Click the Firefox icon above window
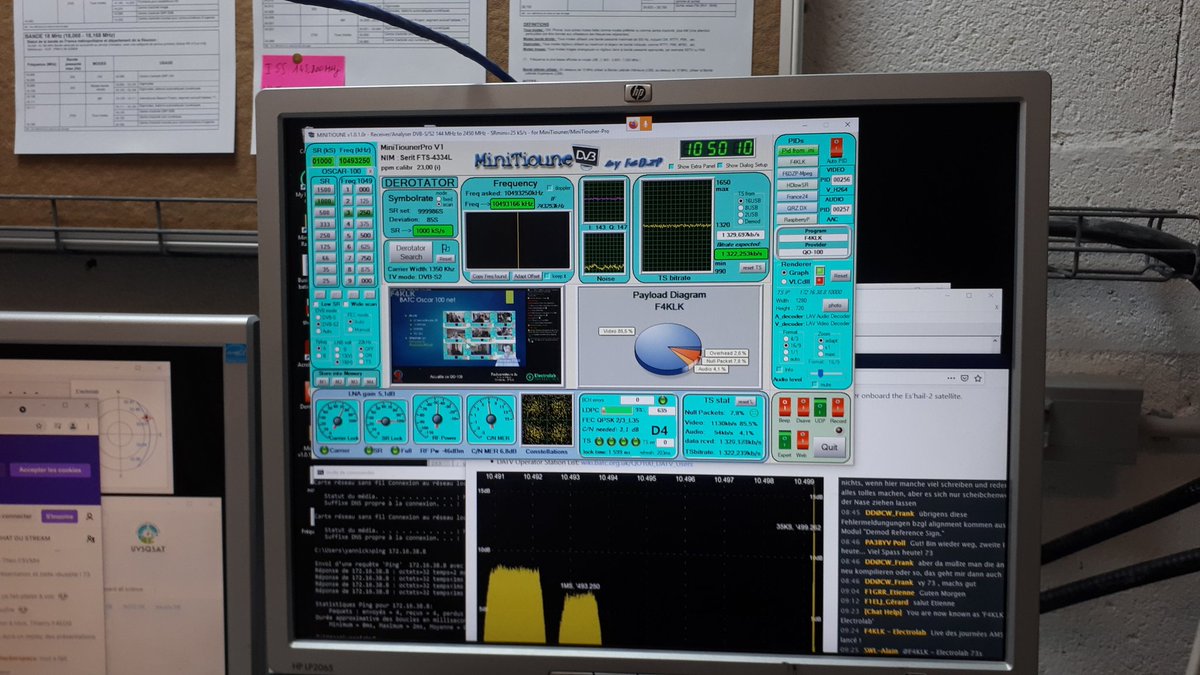The height and width of the screenshot is (675, 1200). pyautogui.click(x=632, y=123)
